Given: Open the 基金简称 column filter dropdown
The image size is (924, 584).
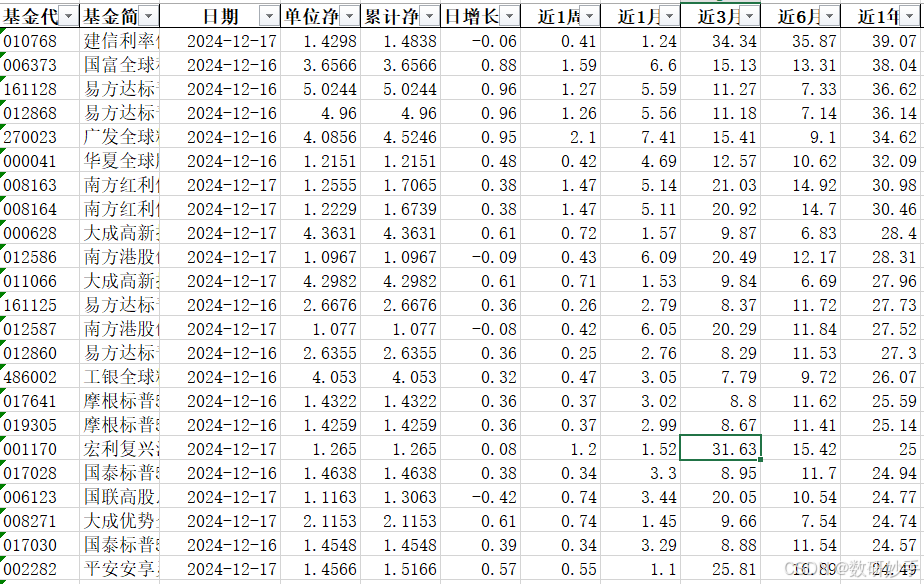Looking at the screenshot, I should (149, 17).
